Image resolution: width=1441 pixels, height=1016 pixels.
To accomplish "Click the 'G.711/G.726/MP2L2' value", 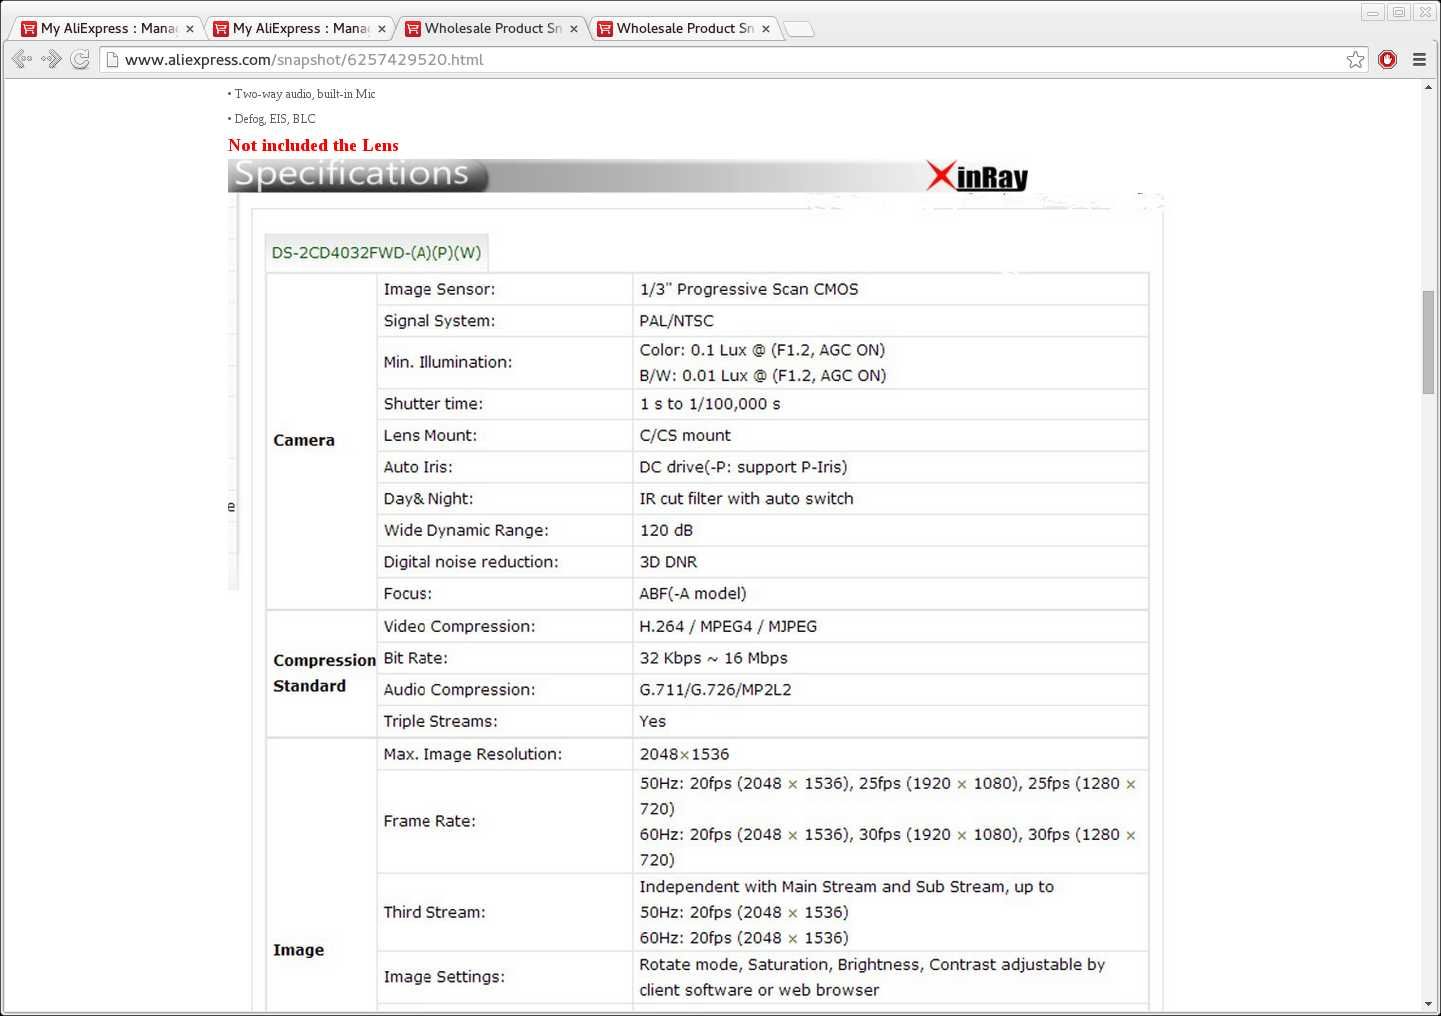I will click(x=716, y=690).
